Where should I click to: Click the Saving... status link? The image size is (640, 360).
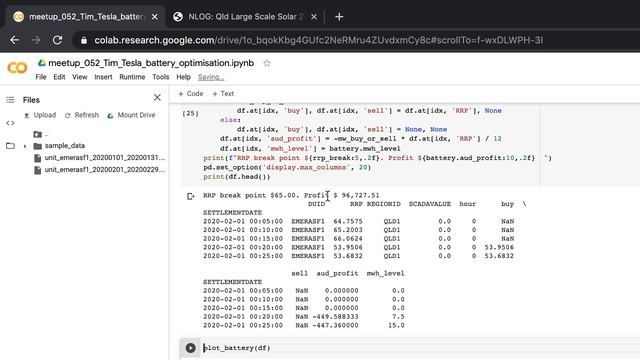pyautogui.click(x=211, y=77)
